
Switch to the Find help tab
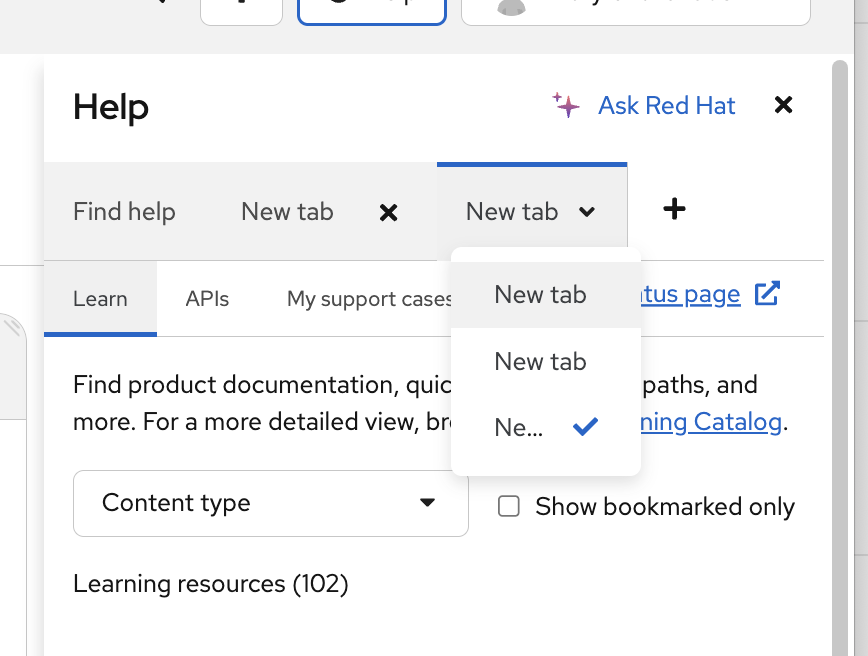pyautogui.click(x=124, y=212)
